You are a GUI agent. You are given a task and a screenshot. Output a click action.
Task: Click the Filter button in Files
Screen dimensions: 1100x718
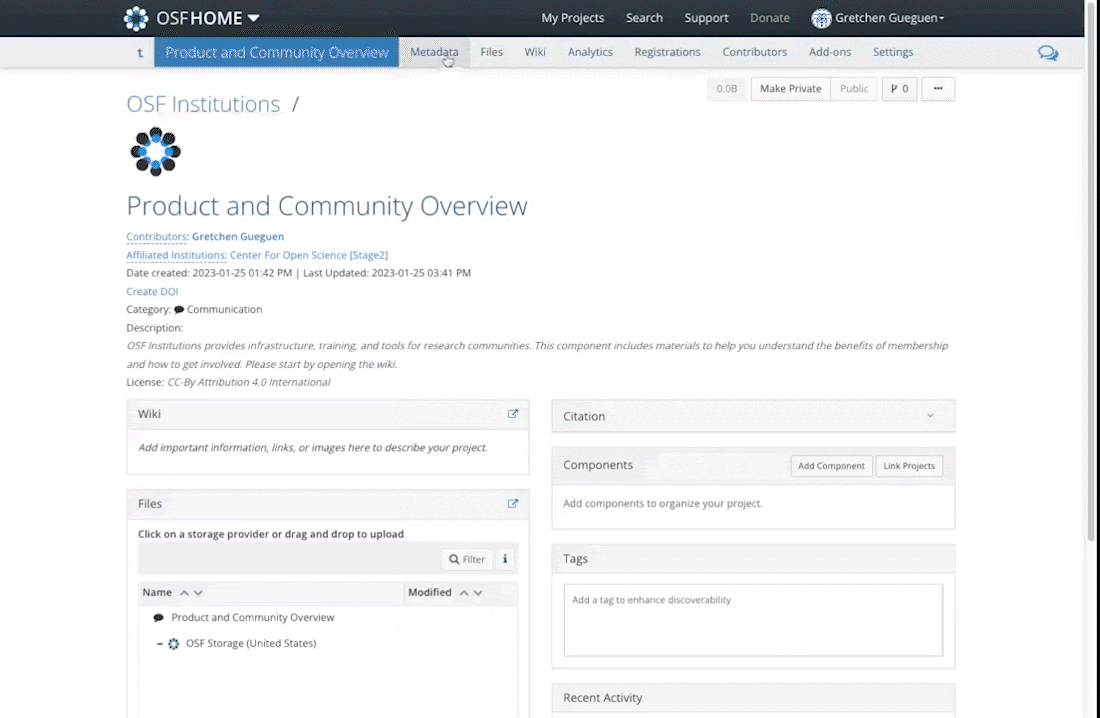click(x=467, y=559)
